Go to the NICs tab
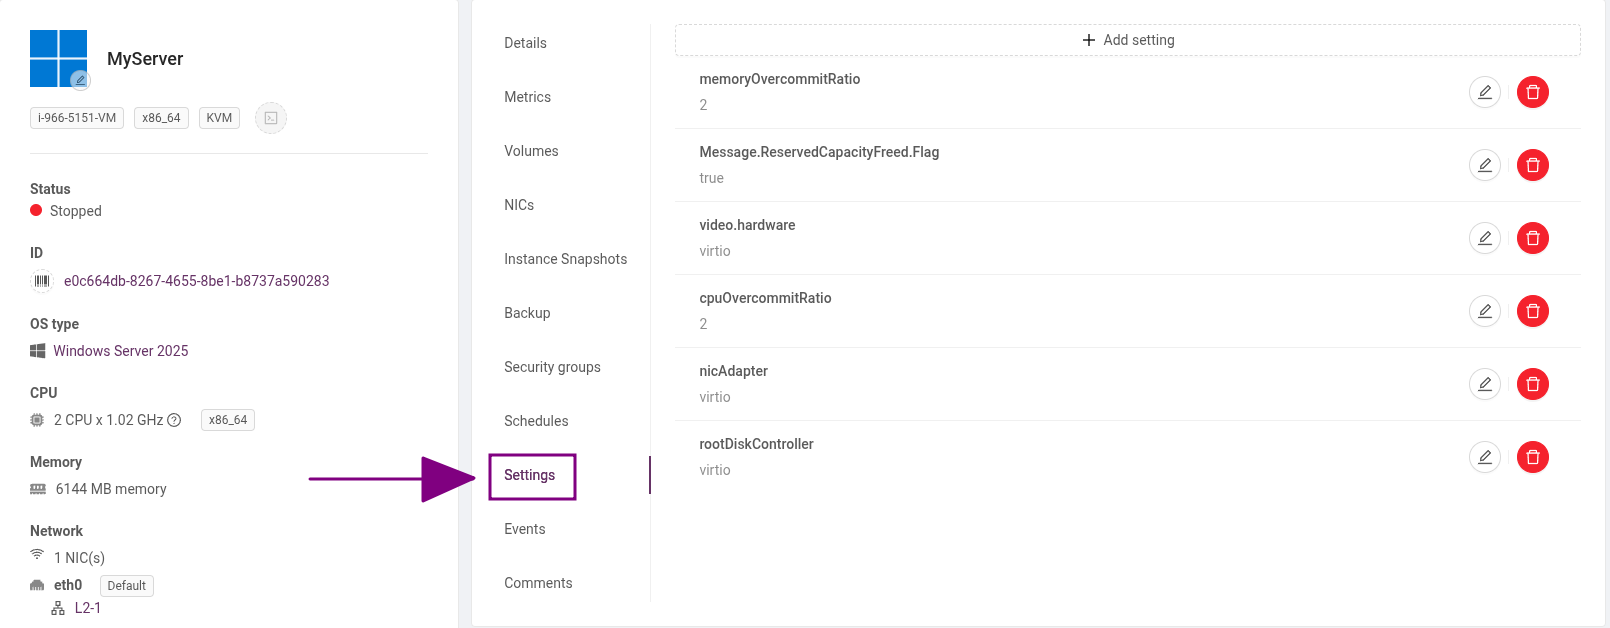 tap(519, 205)
